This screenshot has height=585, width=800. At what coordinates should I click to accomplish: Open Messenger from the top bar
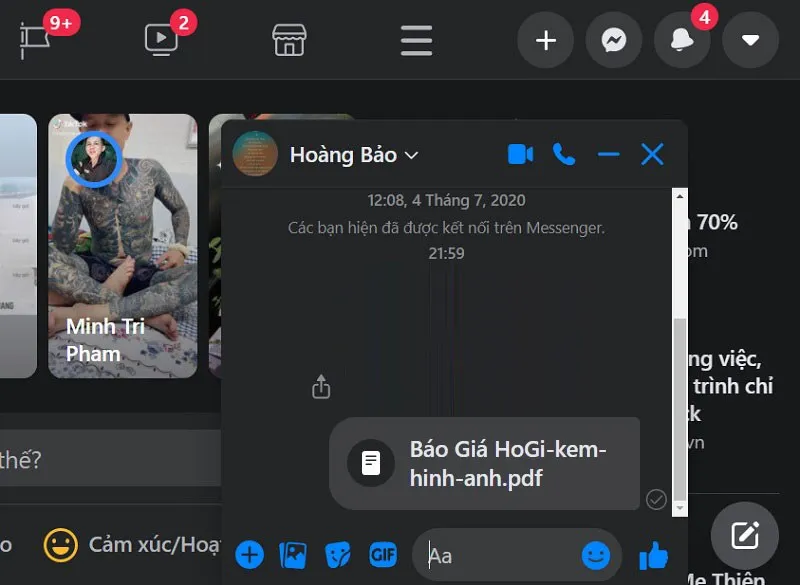[613, 40]
